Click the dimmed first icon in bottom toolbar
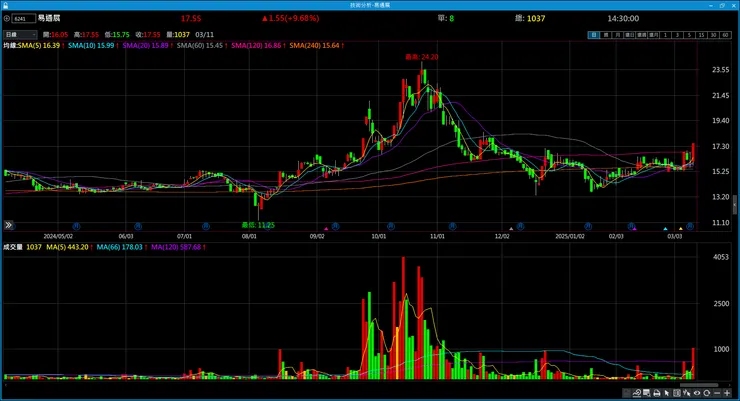The height and width of the screenshot is (401, 740). pos(627,393)
